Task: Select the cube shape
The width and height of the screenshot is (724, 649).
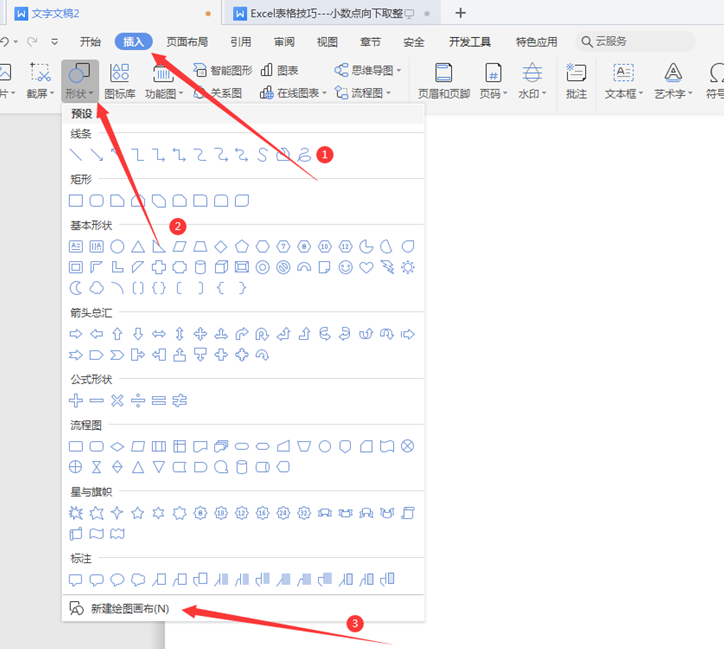Action: 221,267
